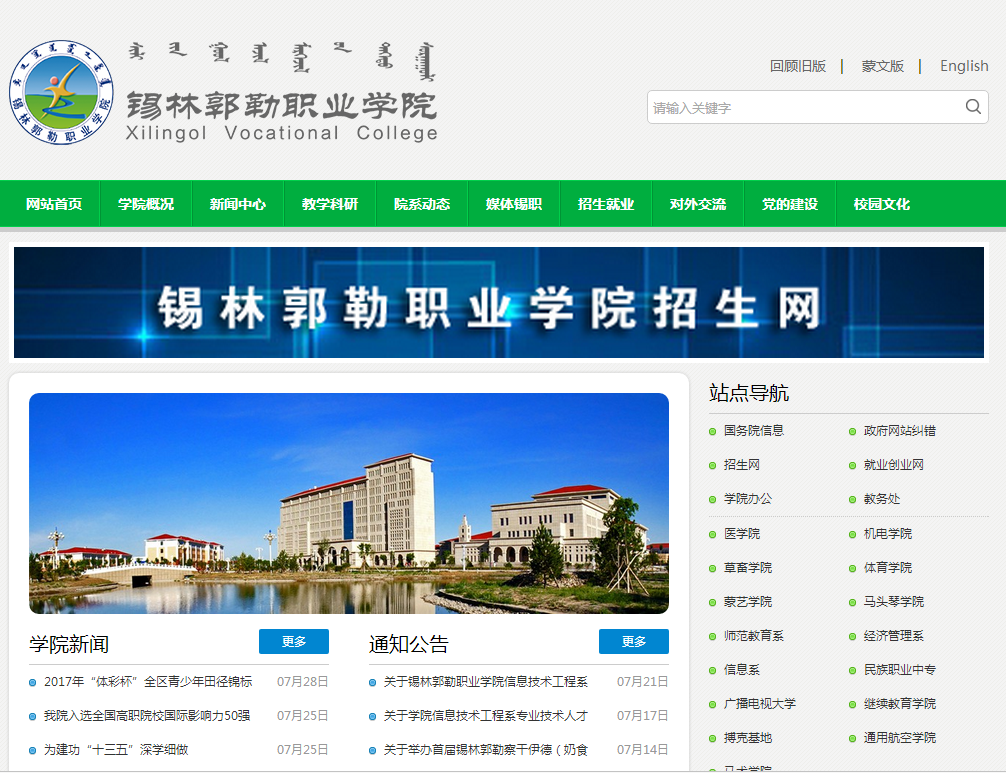Image resolution: width=1006 pixels, height=773 pixels.
Task: Open news item 我院入选全国高职院校国际影响力50强
Action: click(147, 716)
